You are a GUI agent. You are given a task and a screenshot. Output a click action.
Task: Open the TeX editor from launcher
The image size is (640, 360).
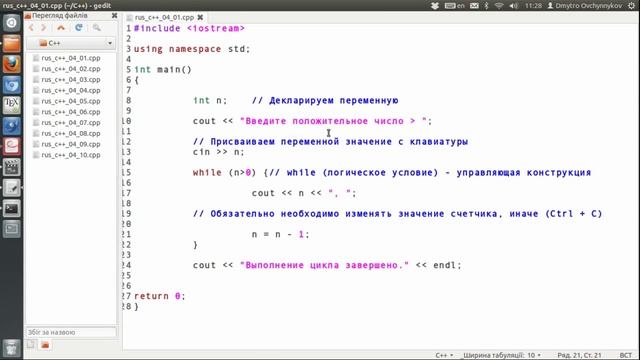pyautogui.click(x=11, y=105)
